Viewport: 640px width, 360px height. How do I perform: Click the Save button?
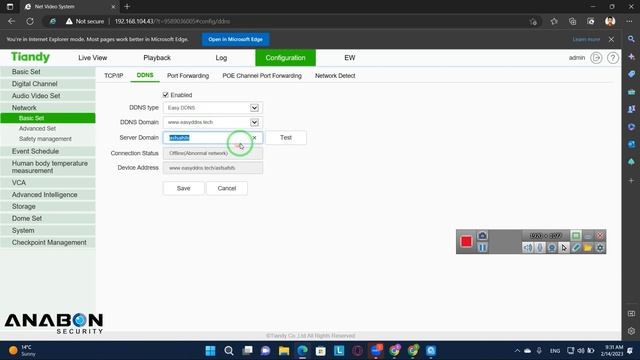pos(183,188)
